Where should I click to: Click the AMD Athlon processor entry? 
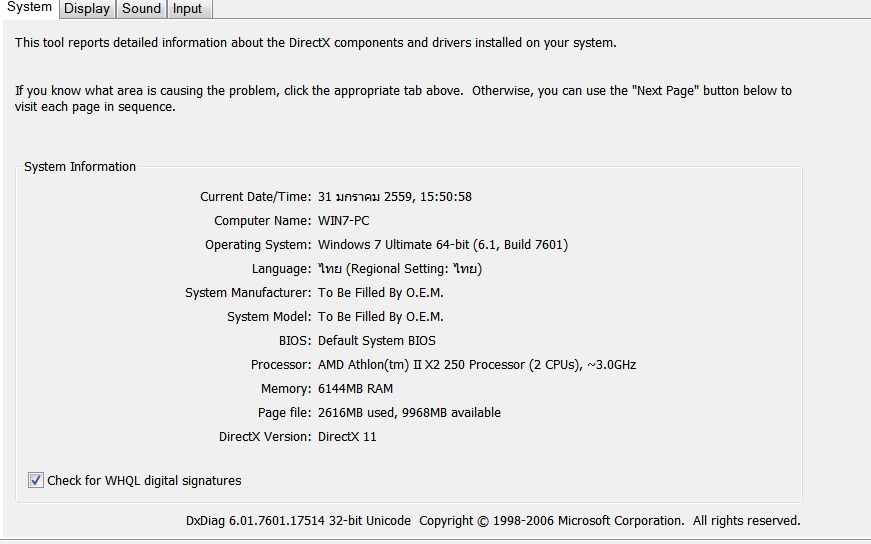476,365
